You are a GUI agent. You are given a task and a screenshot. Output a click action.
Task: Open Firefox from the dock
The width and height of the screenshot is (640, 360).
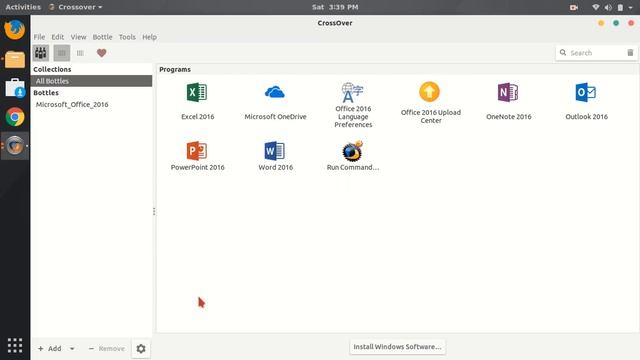(15, 29)
